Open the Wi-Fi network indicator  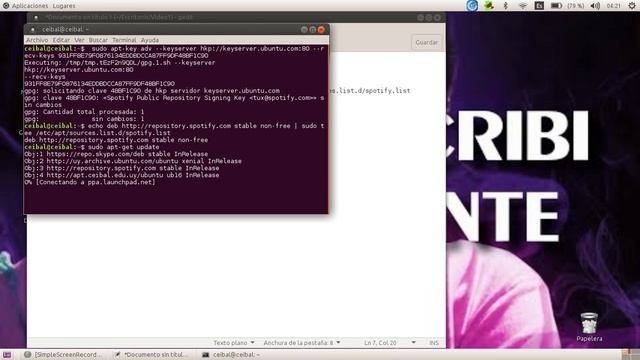pyautogui.click(x=522, y=6)
